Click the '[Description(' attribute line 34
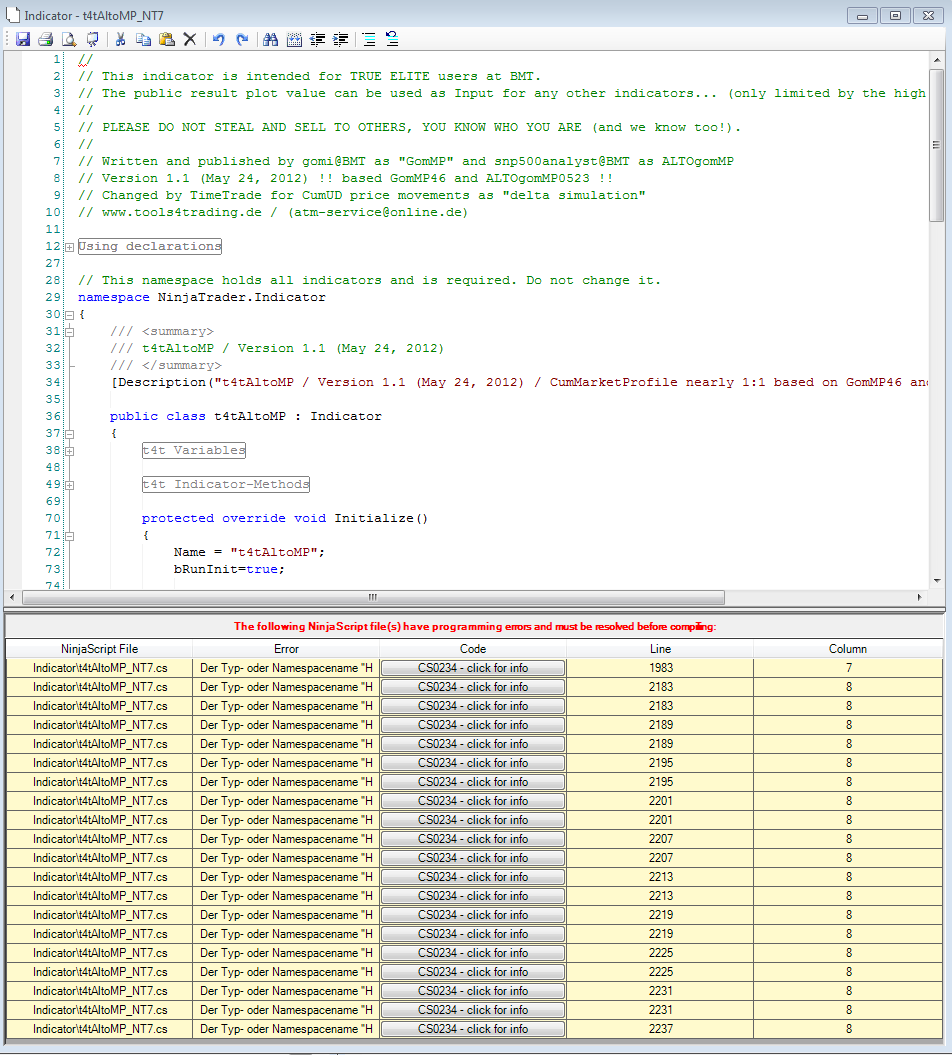 point(518,382)
